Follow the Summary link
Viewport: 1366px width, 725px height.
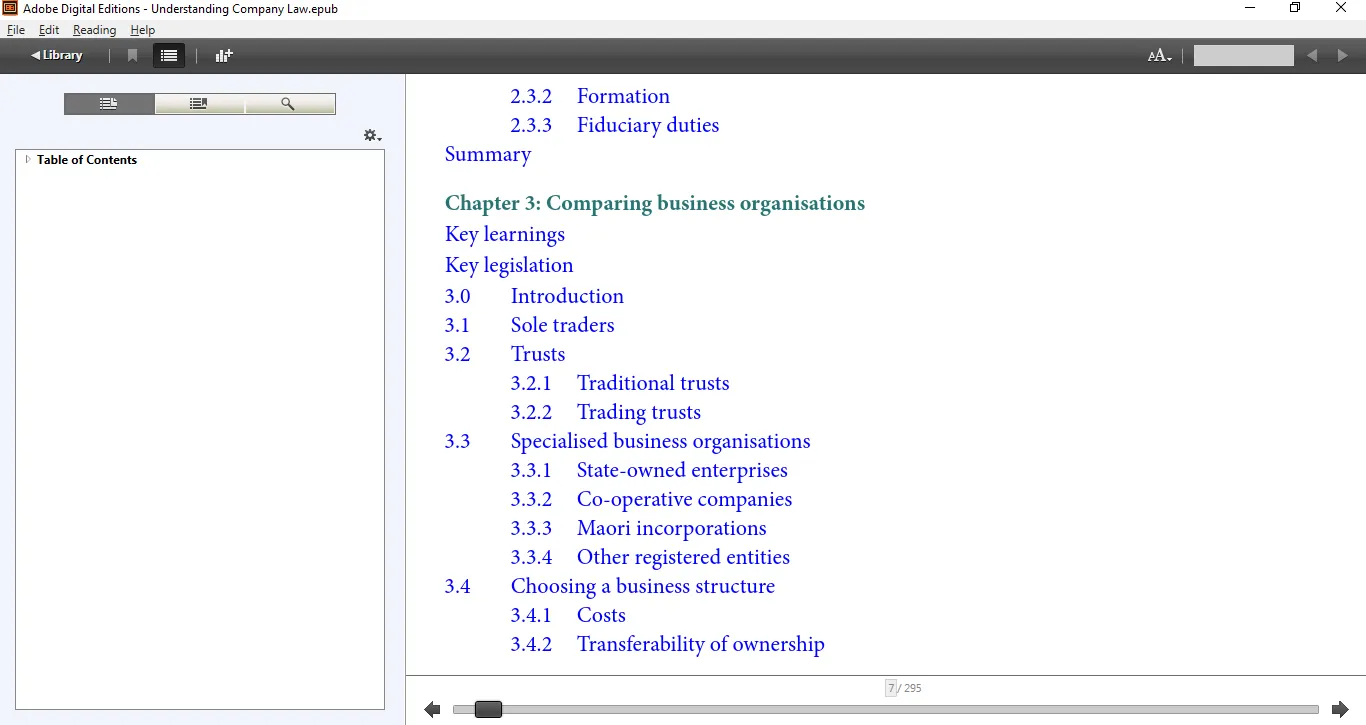click(488, 154)
